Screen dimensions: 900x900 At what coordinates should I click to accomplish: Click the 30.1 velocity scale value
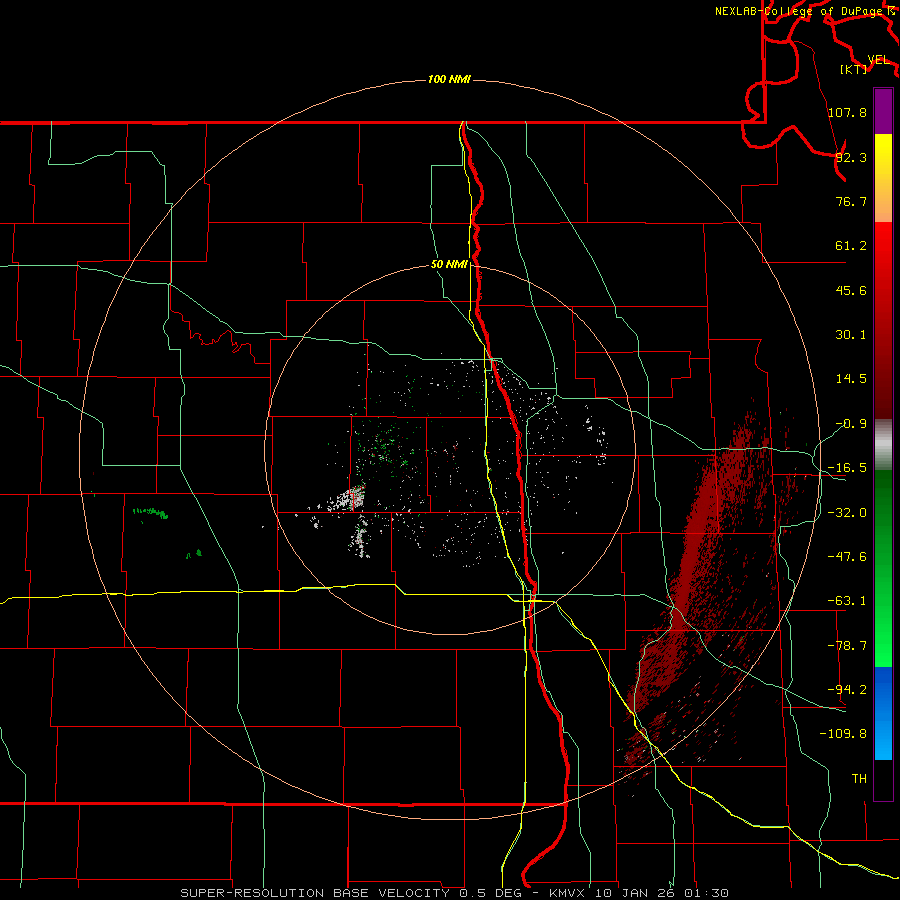click(851, 335)
